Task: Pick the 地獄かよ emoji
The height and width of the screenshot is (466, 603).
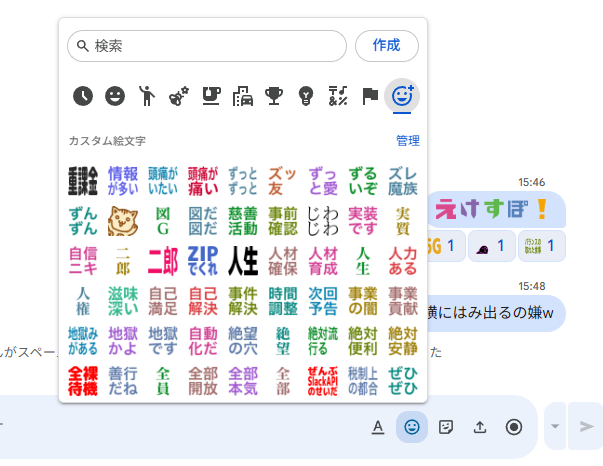Action: click(123, 341)
